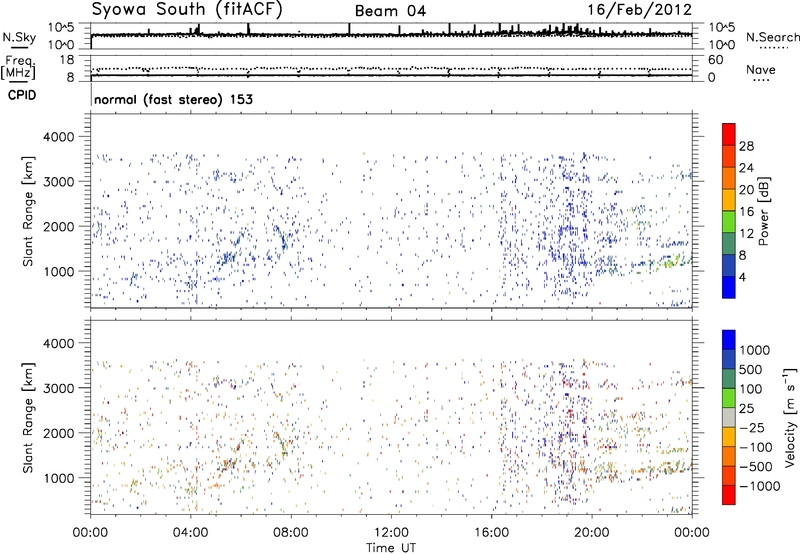The height and width of the screenshot is (554, 800).
Task: Click the 'CPID' row label
Action: (22, 95)
